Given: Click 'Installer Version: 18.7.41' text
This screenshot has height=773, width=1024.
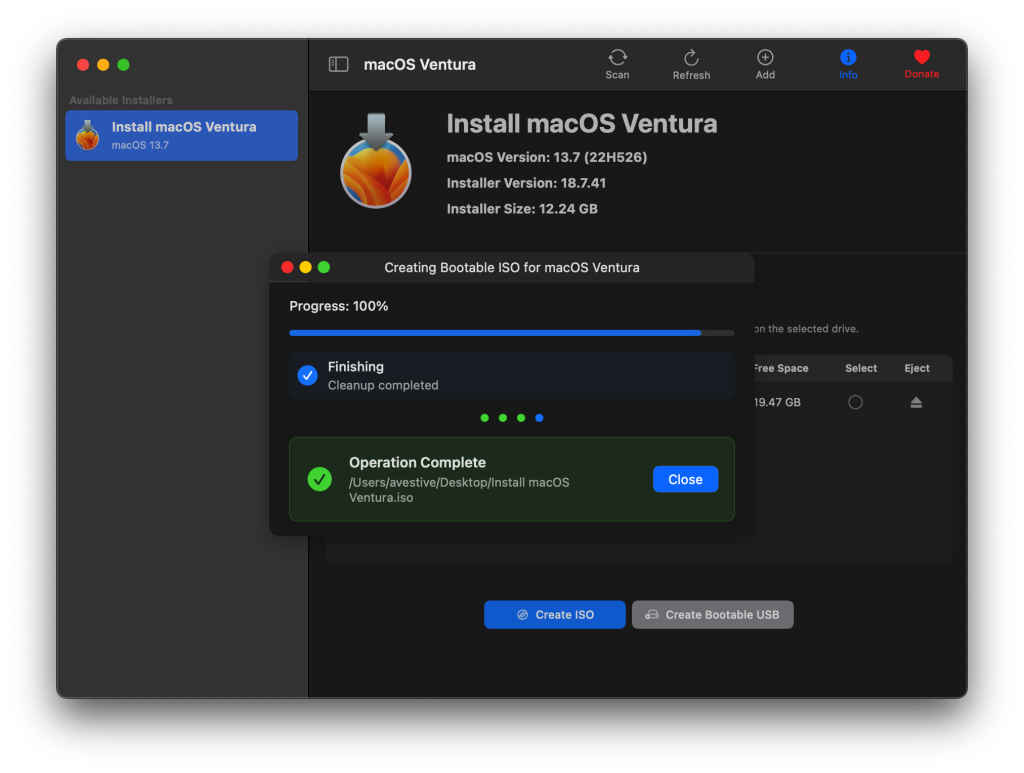Looking at the screenshot, I should point(526,183).
